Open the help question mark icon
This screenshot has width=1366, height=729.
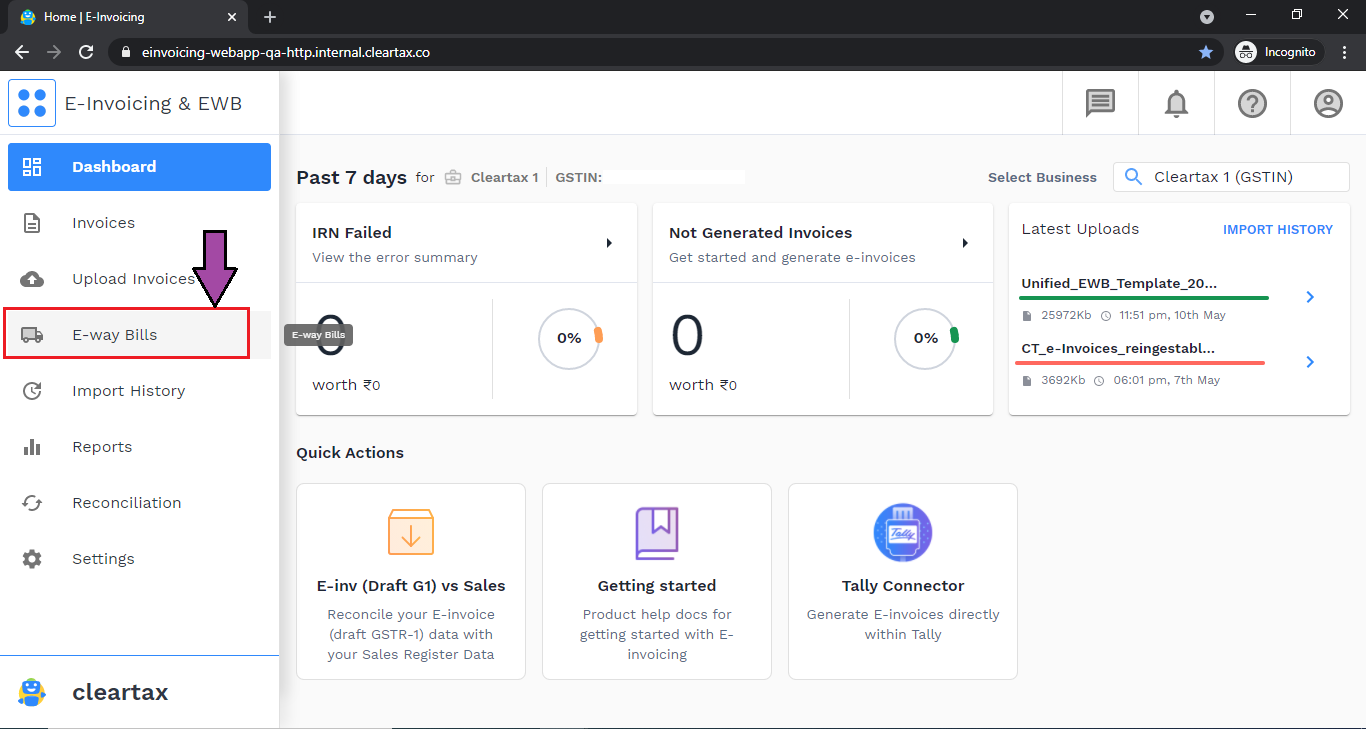tap(1252, 103)
